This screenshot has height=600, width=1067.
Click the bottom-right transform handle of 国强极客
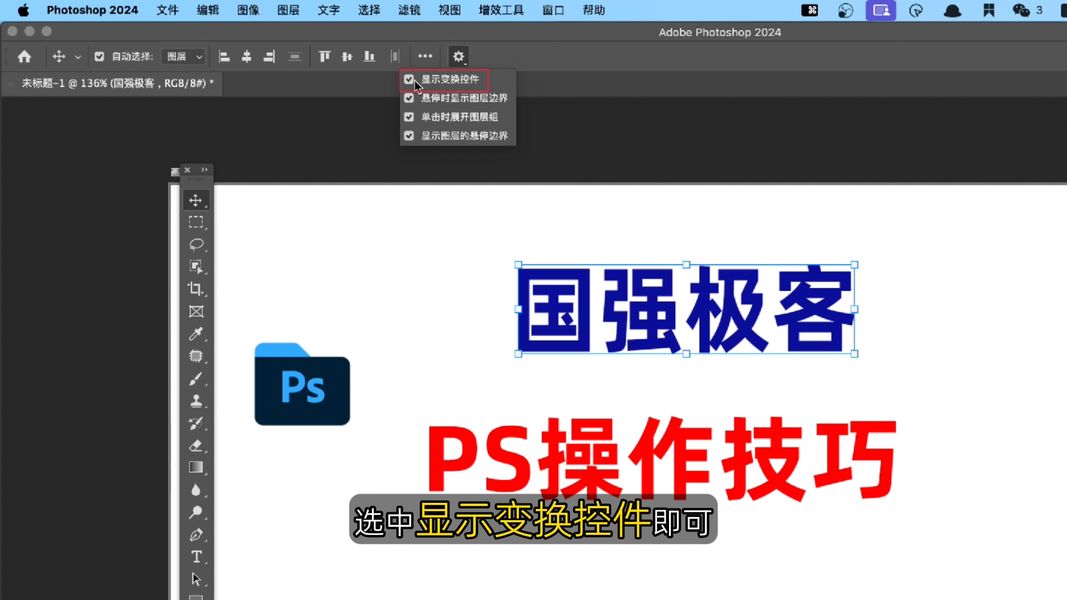(x=855, y=354)
